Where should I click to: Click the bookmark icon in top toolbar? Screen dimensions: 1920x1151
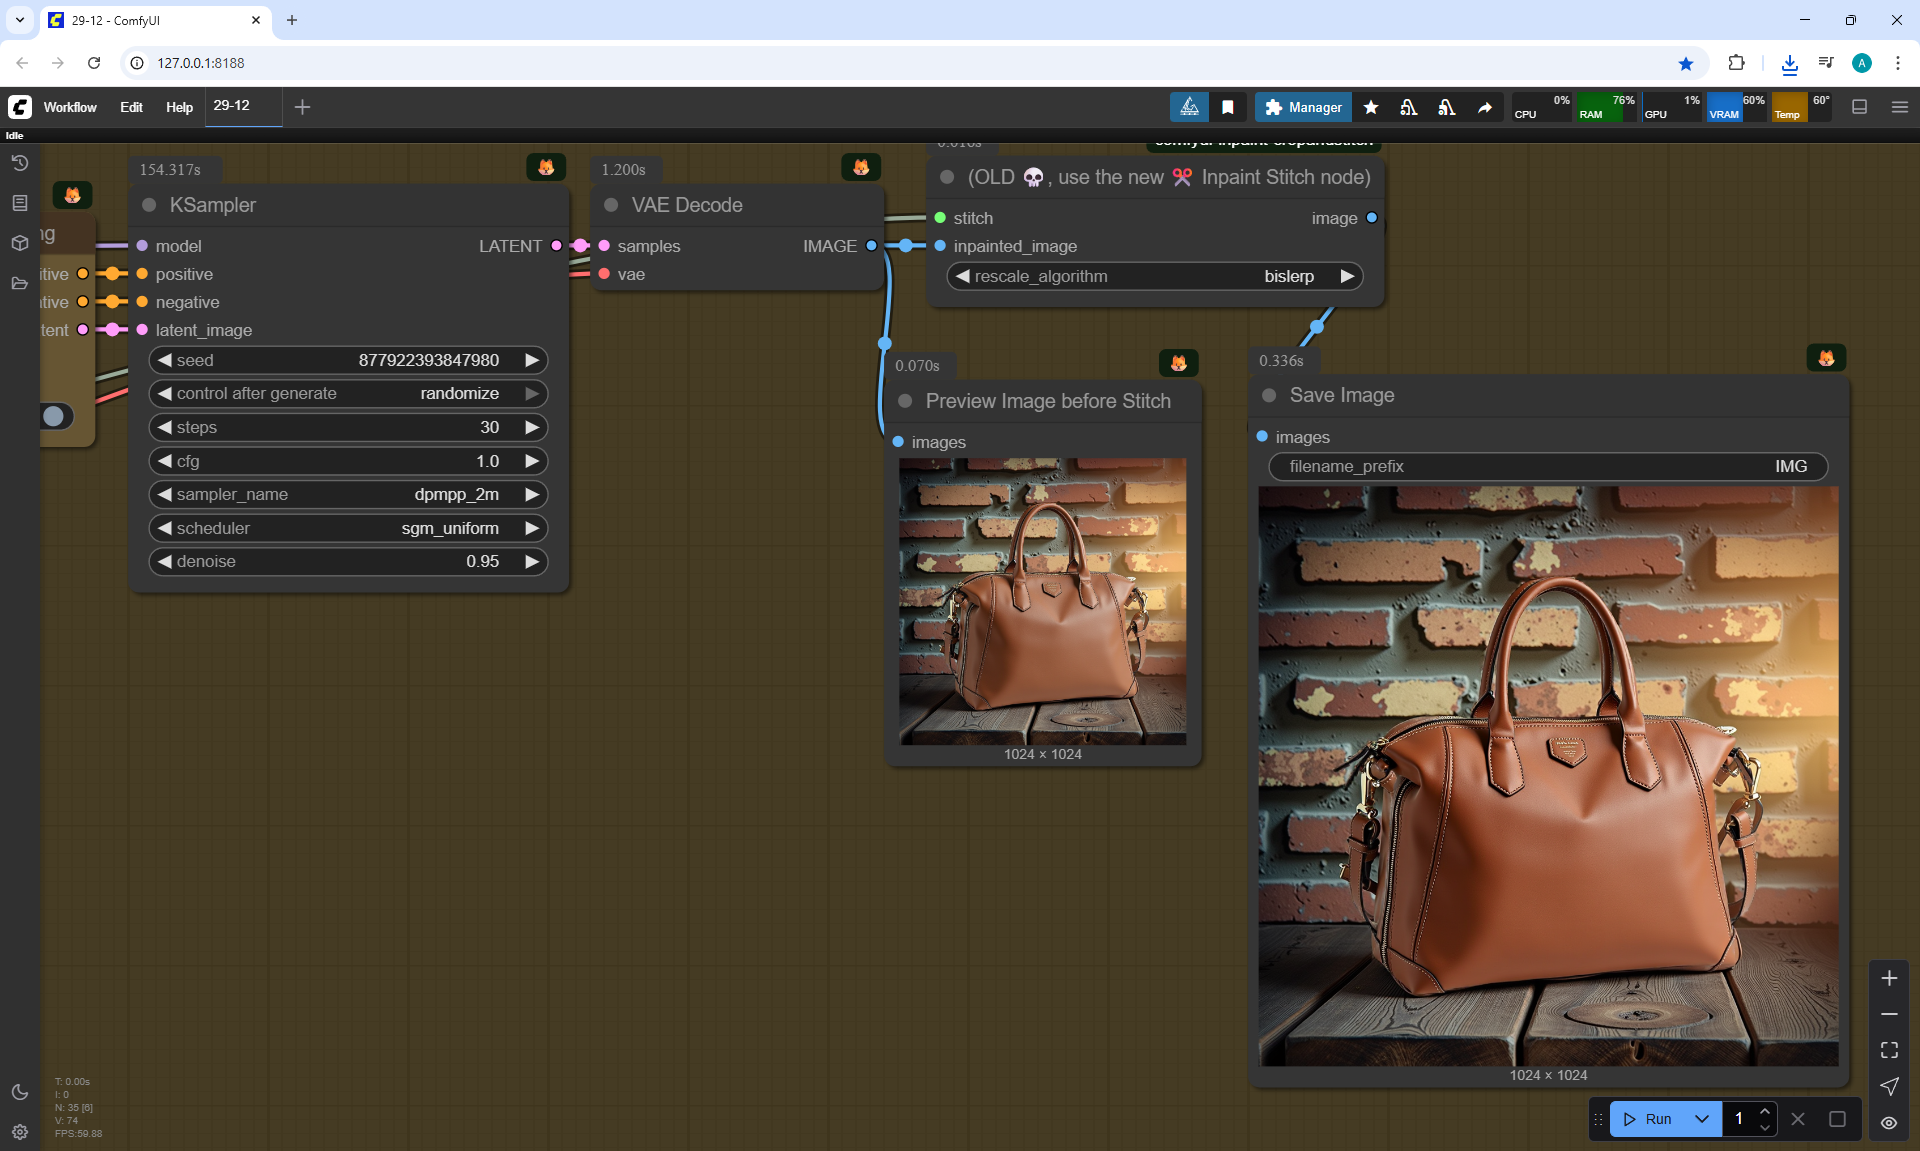point(1227,107)
